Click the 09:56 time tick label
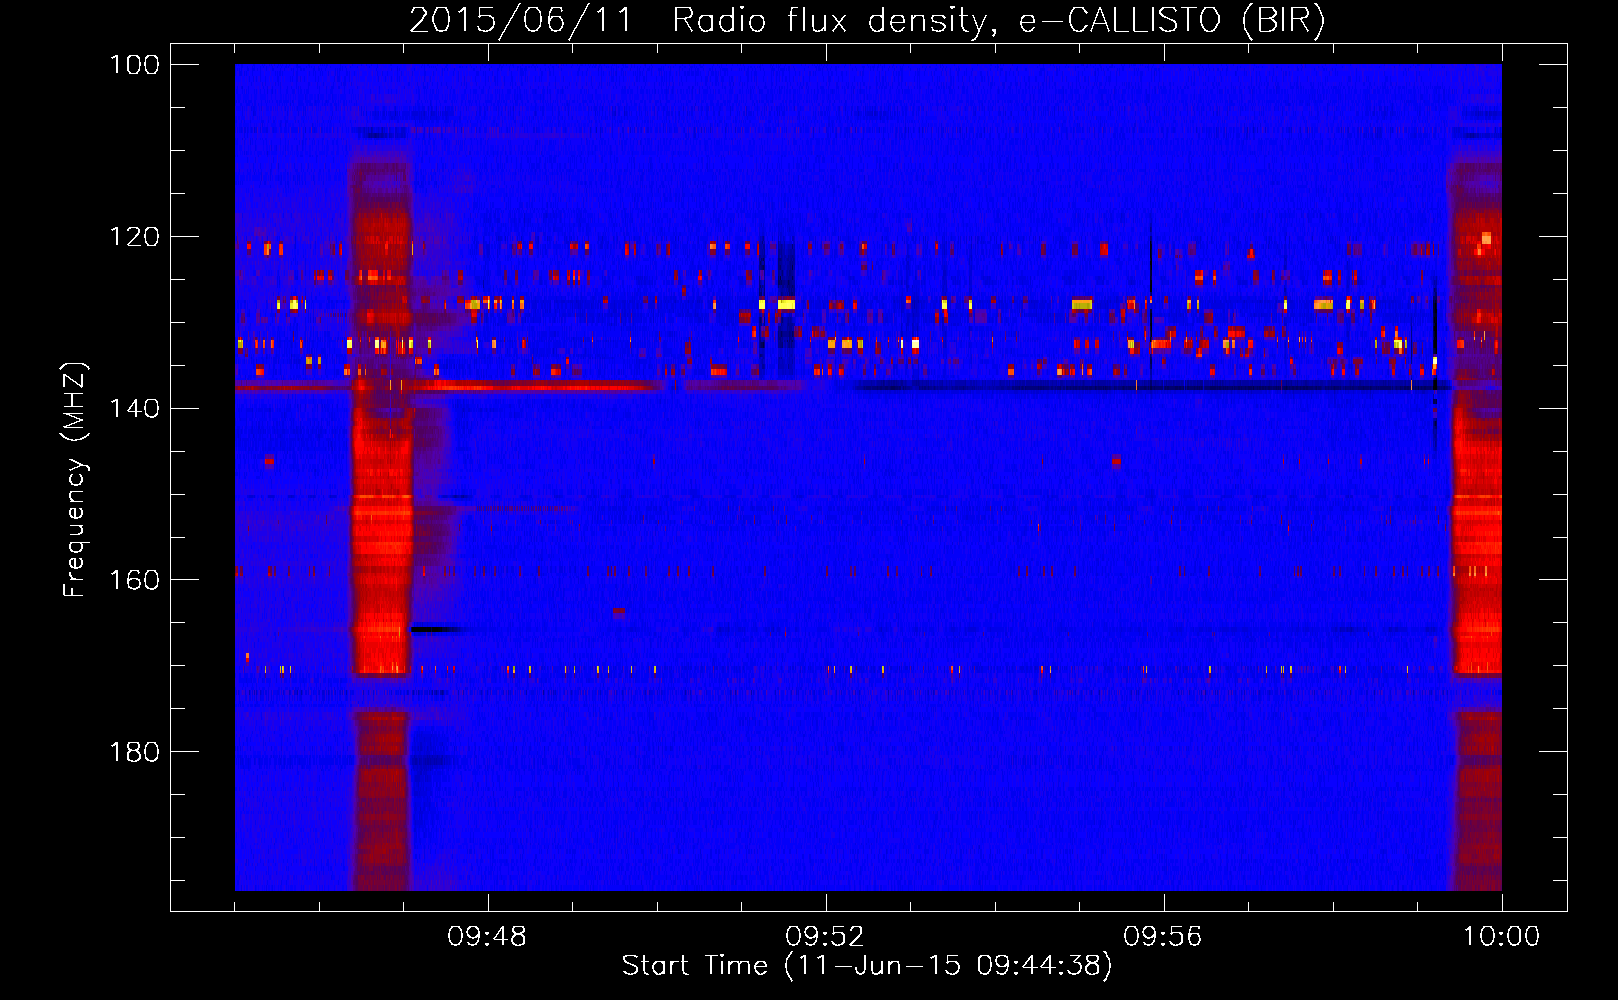This screenshot has height=1000, width=1618. click(x=1163, y=937)
